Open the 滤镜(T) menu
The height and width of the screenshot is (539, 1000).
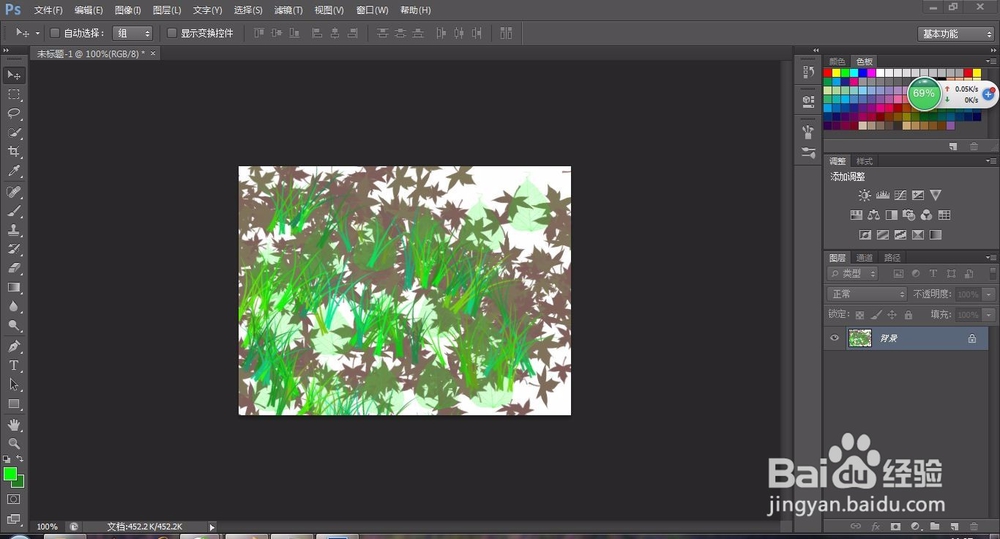[288, 10]
